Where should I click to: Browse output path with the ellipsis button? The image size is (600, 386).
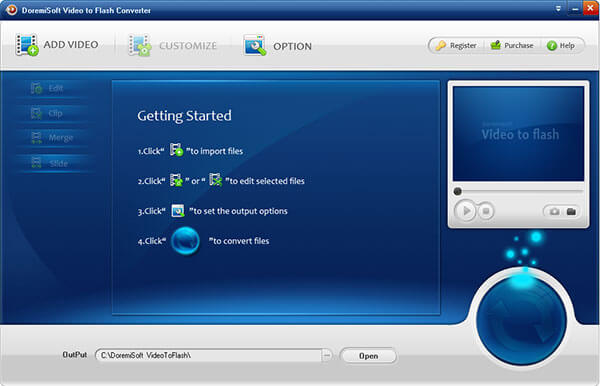tap(327, 355)
